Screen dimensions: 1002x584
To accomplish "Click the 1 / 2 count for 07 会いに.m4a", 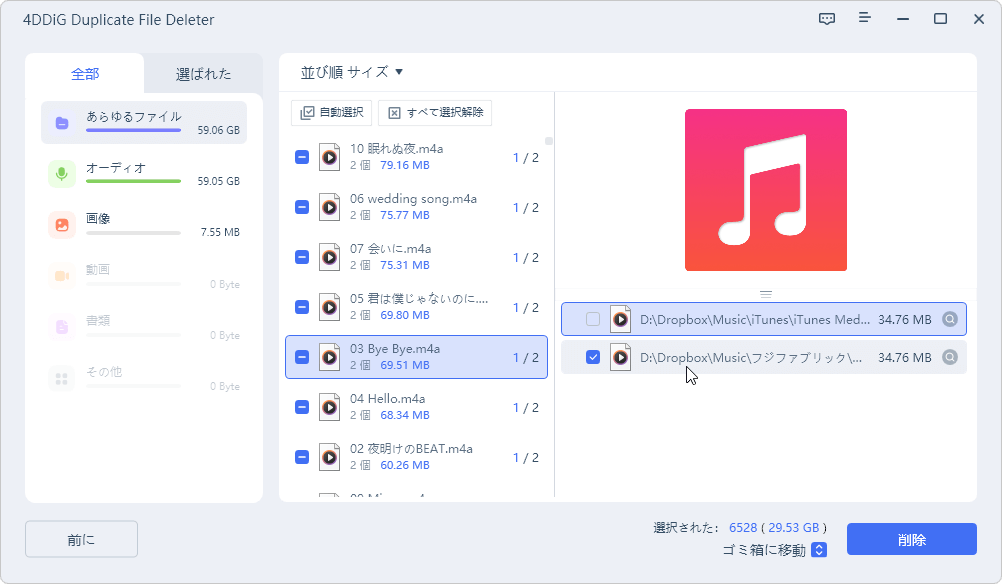I will tap(525, 257).
